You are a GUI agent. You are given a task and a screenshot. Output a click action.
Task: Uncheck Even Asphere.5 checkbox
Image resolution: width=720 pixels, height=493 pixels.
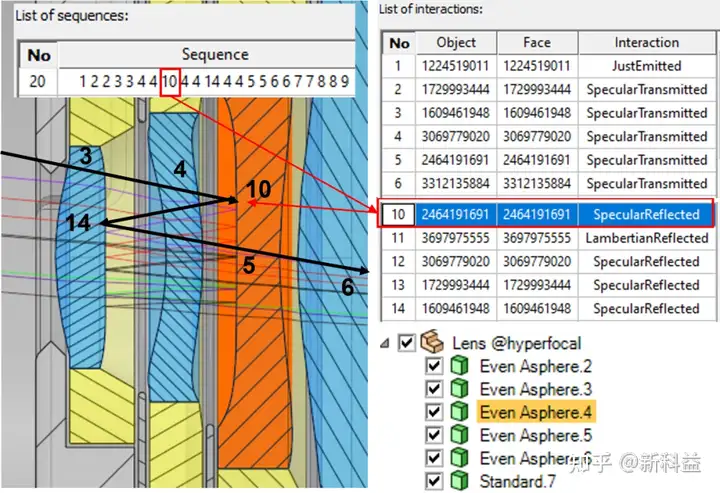click(433, 434)
